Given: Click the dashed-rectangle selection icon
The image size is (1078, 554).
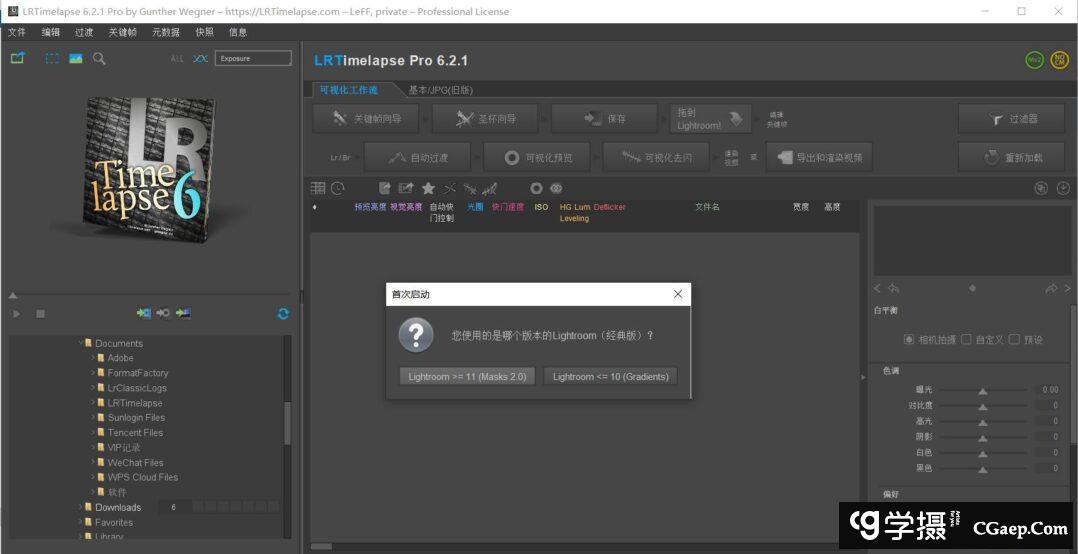Looking at the screenshot, I should tap(52, 59).
